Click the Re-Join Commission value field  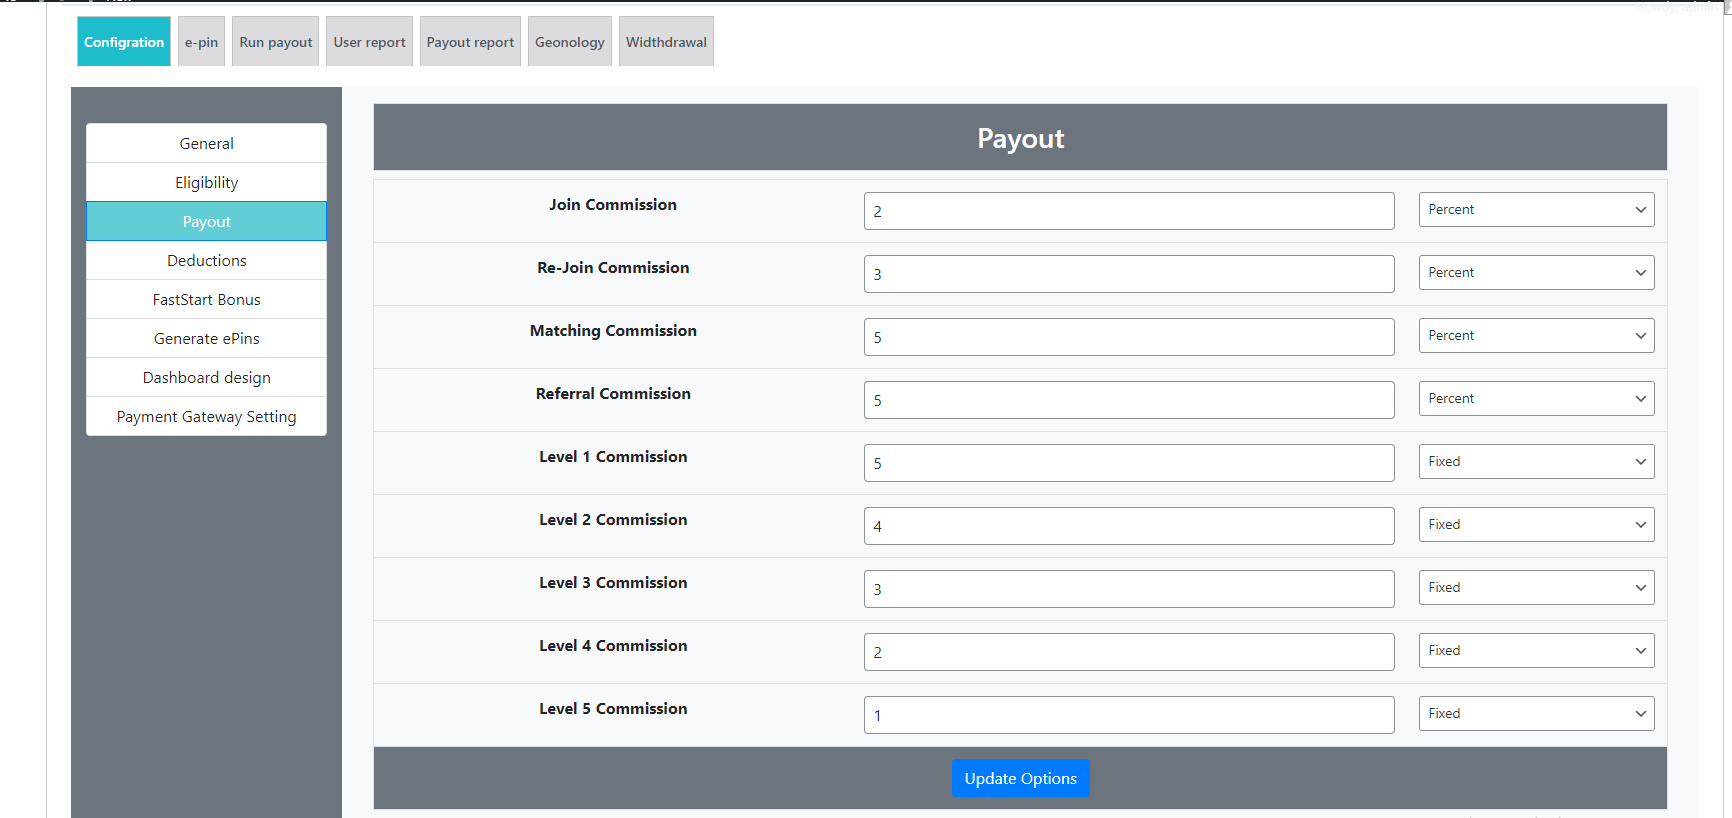(1128, 274)
